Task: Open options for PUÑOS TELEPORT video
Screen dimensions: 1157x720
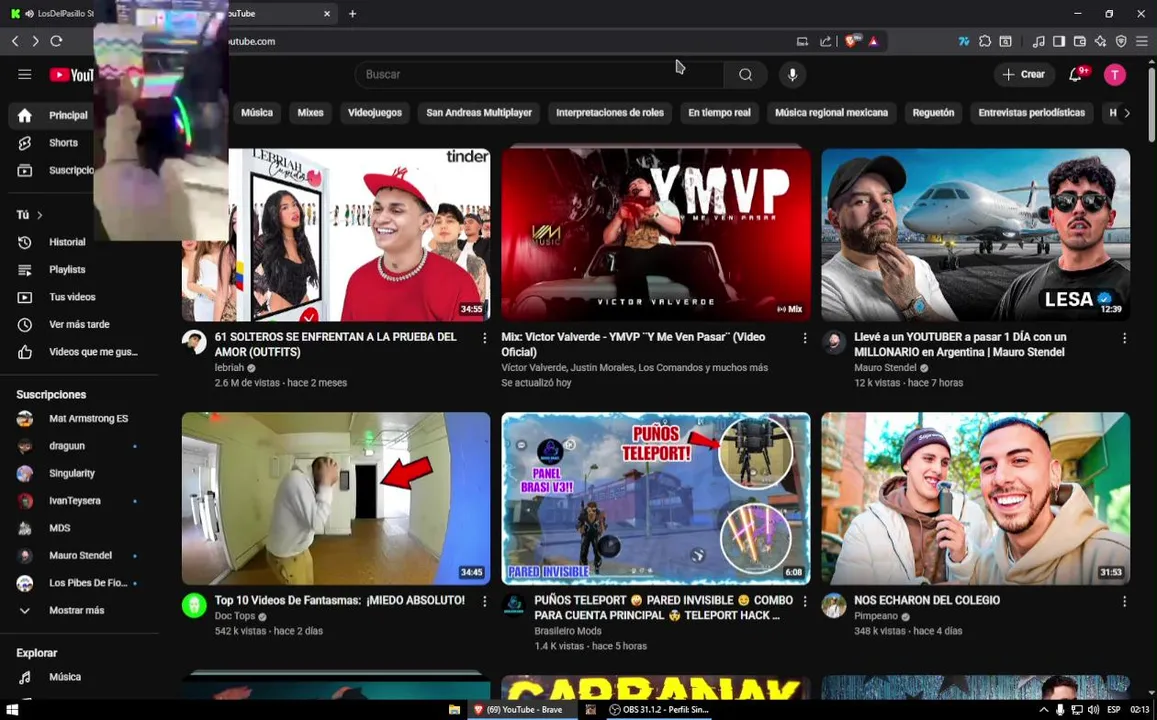Action: [x=804, y=601]
